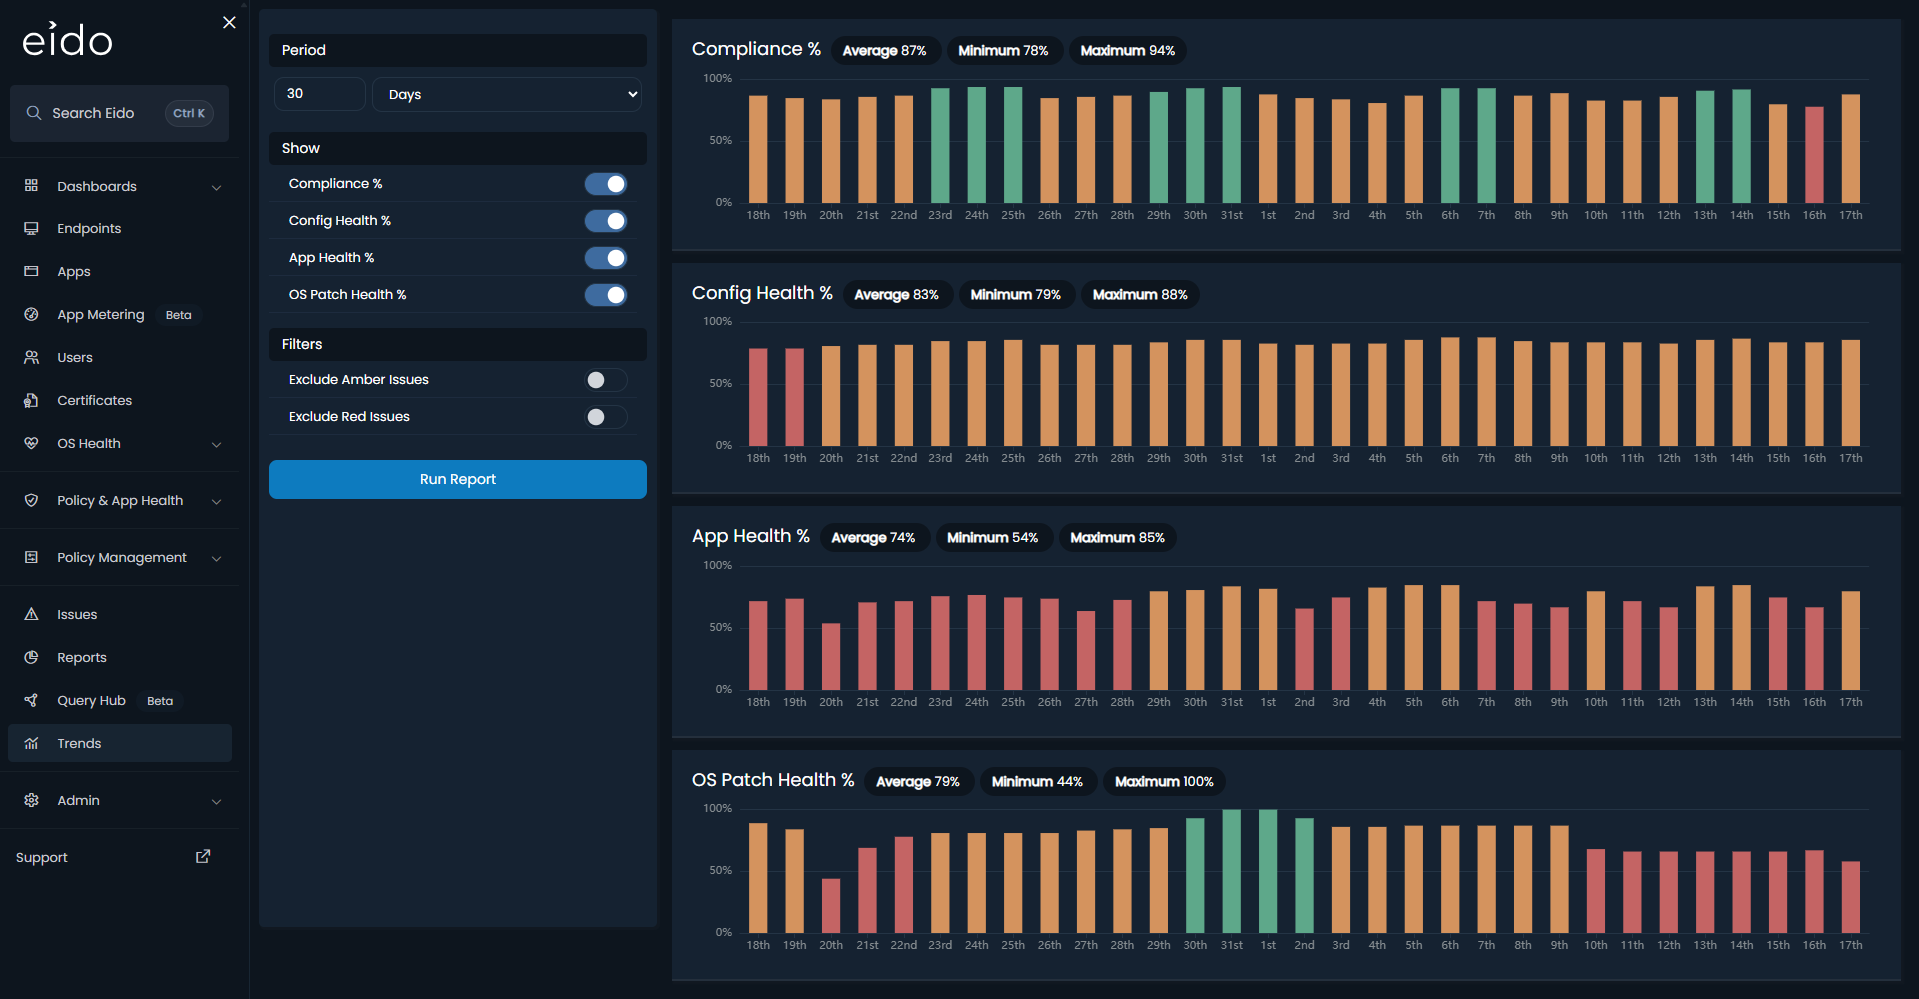Expand the Policy Management chevron
Screen dimensions: 1919x999
tap(216, 559)
